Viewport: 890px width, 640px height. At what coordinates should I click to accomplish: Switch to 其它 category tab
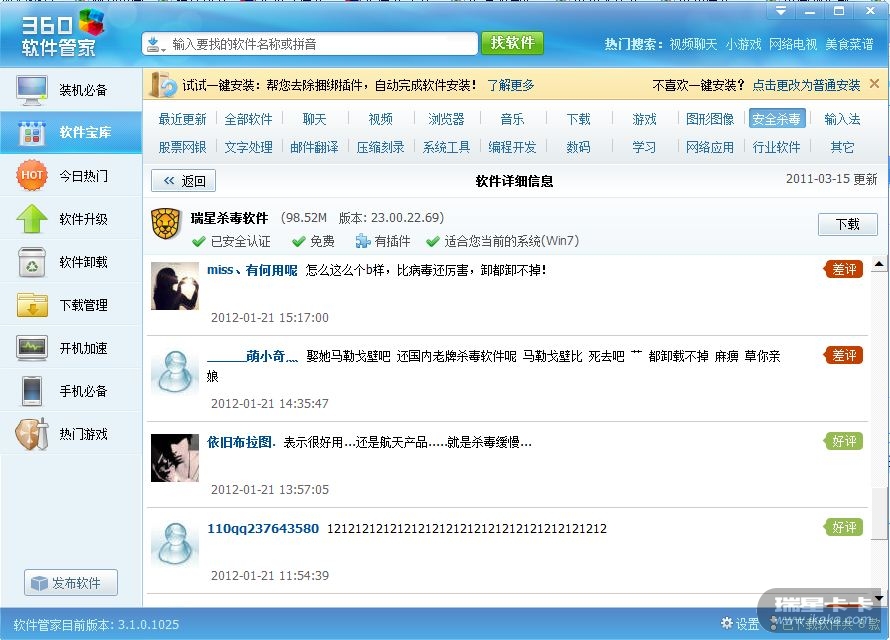pos(842,148)
